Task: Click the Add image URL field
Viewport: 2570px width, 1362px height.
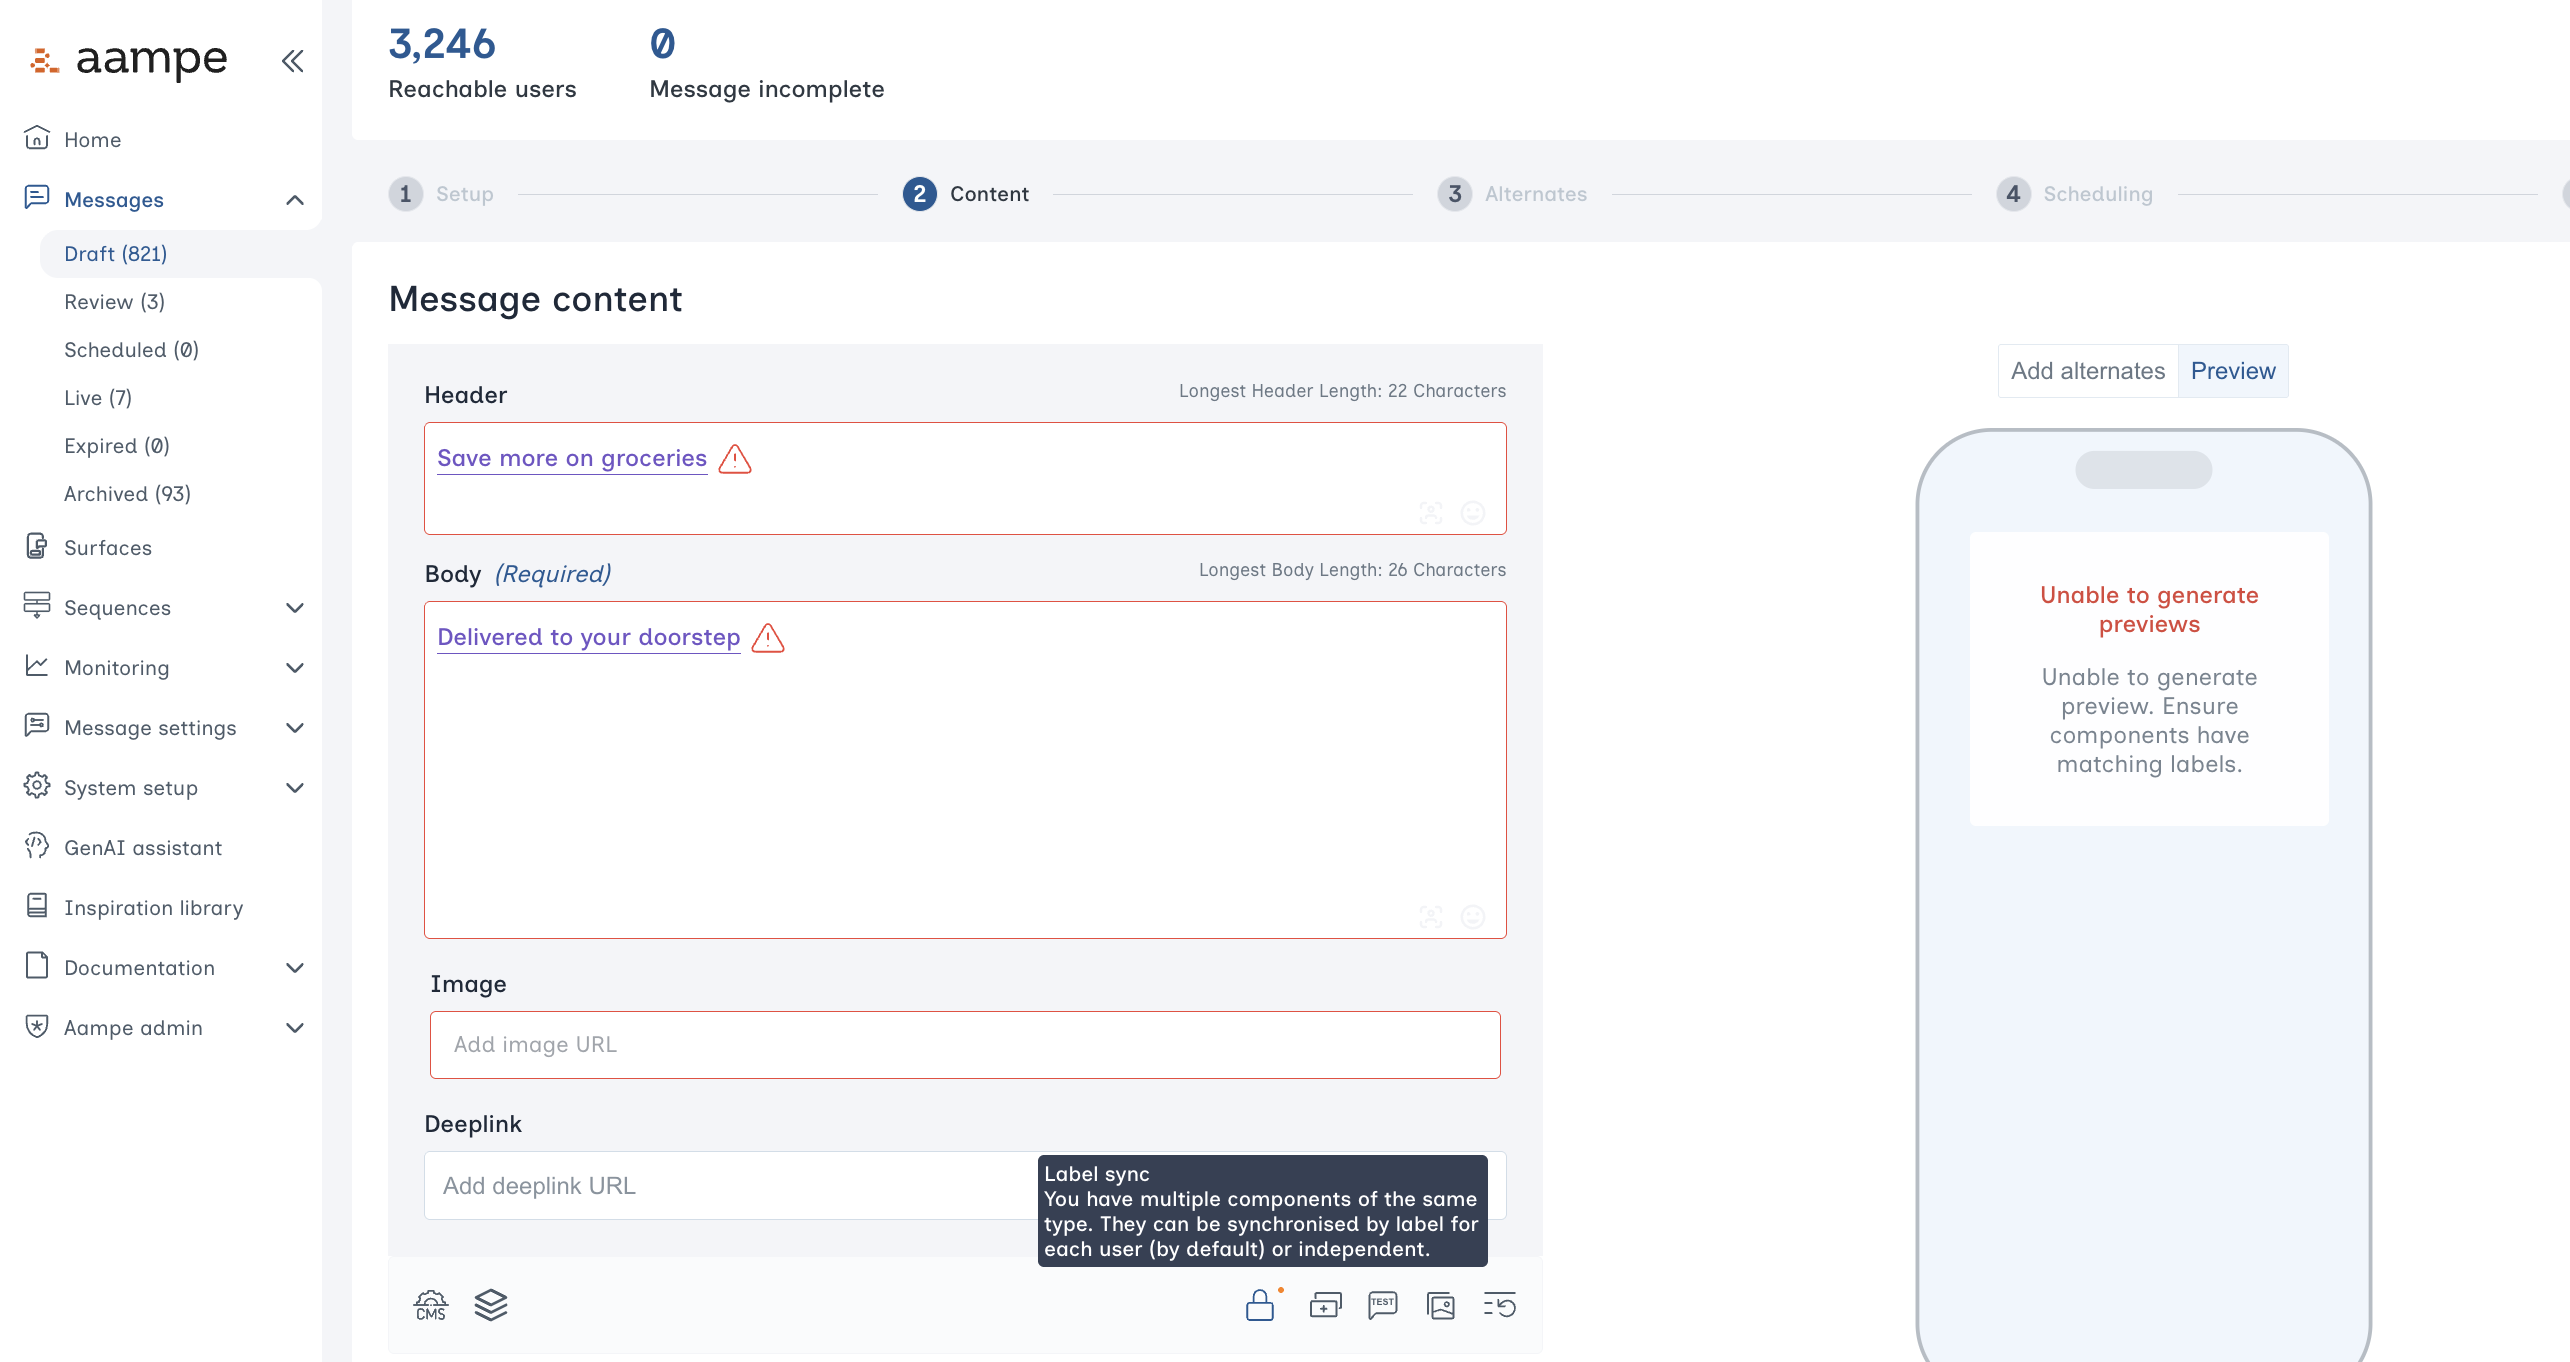Action: [x=964, y=1045]
